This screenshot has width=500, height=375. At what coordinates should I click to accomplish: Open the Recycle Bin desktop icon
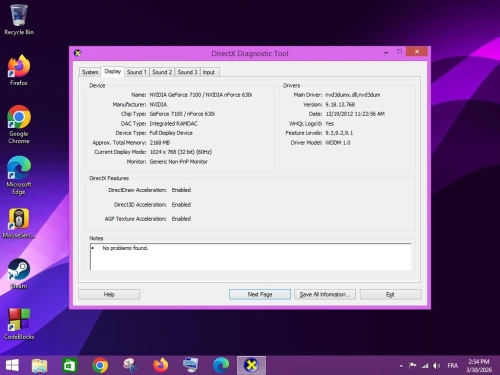(x=19, y=19)
